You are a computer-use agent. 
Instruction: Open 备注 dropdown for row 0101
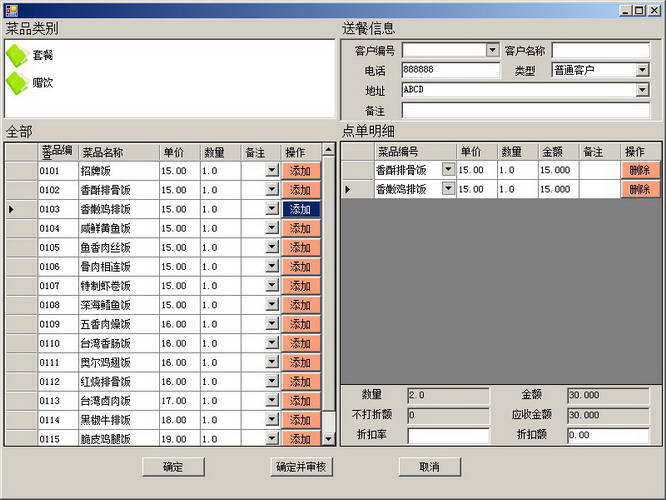pyautogui.click(x=272, y=170)
